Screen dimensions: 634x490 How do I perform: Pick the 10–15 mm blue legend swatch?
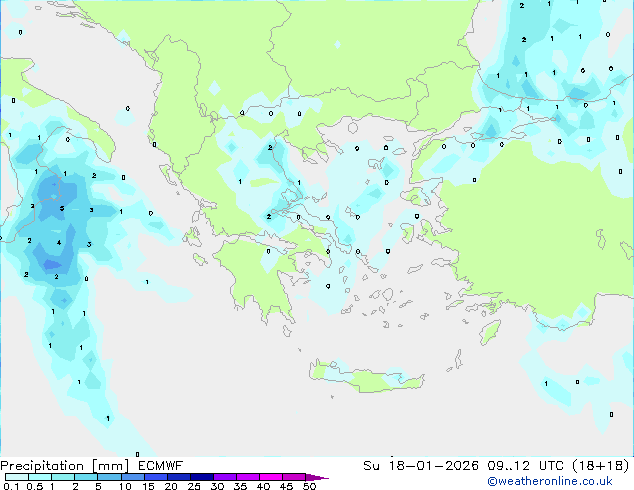point(133,477)
